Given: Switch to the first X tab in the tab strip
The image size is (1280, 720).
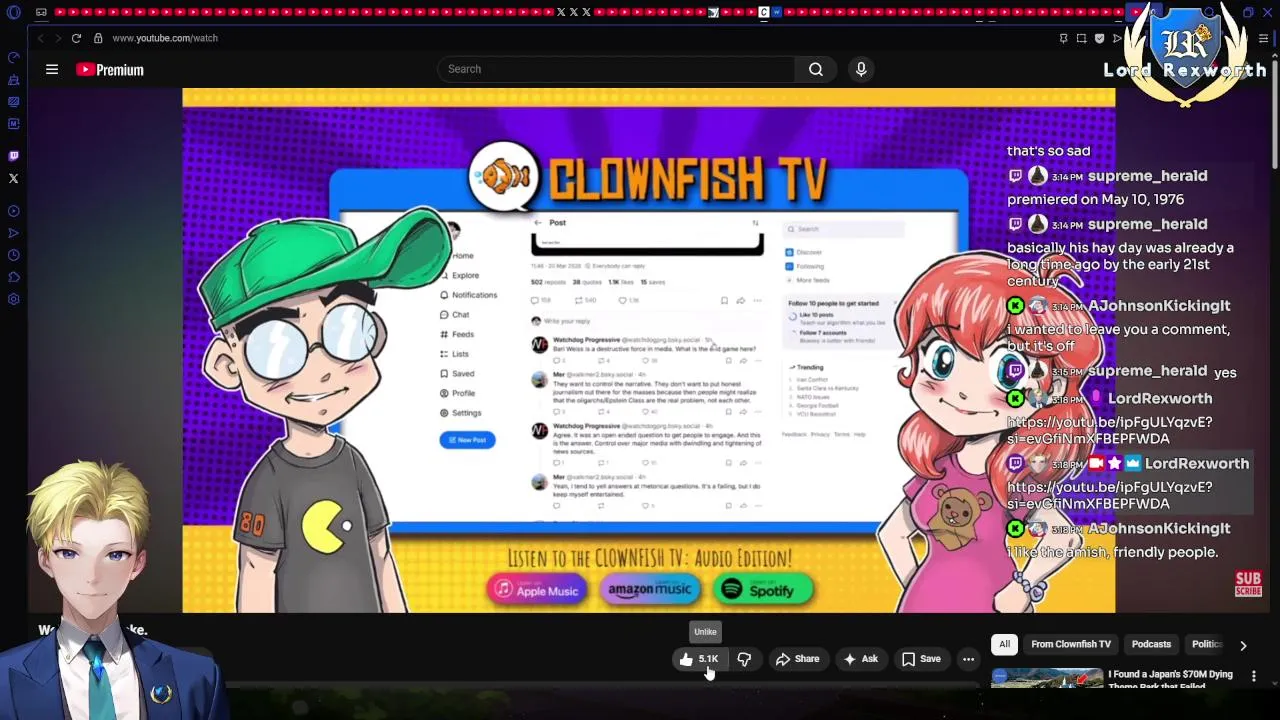Looking at the screenshot, I should click(560, 13).
